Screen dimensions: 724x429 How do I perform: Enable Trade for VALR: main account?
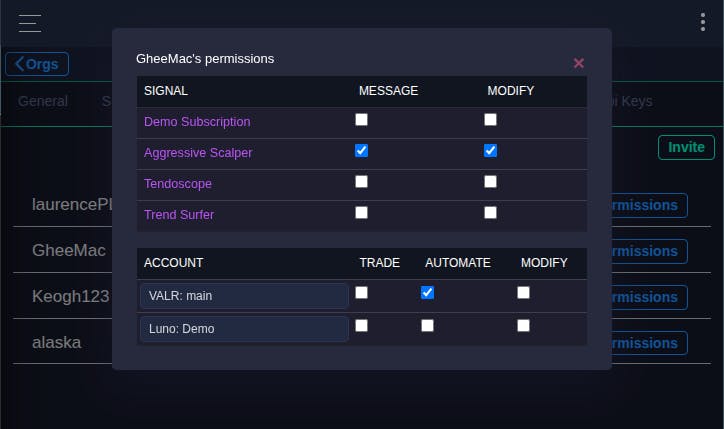coord(362,293)
